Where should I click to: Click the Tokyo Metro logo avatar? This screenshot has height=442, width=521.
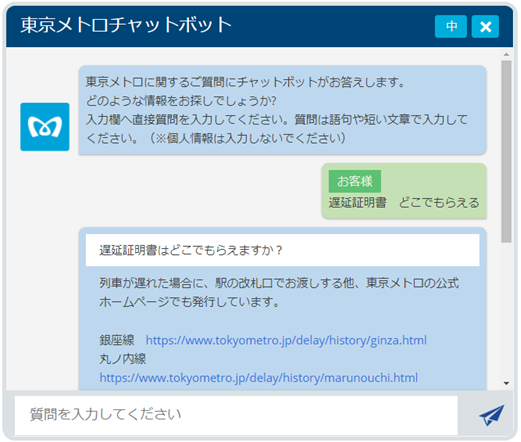click(x=45, y=127)
